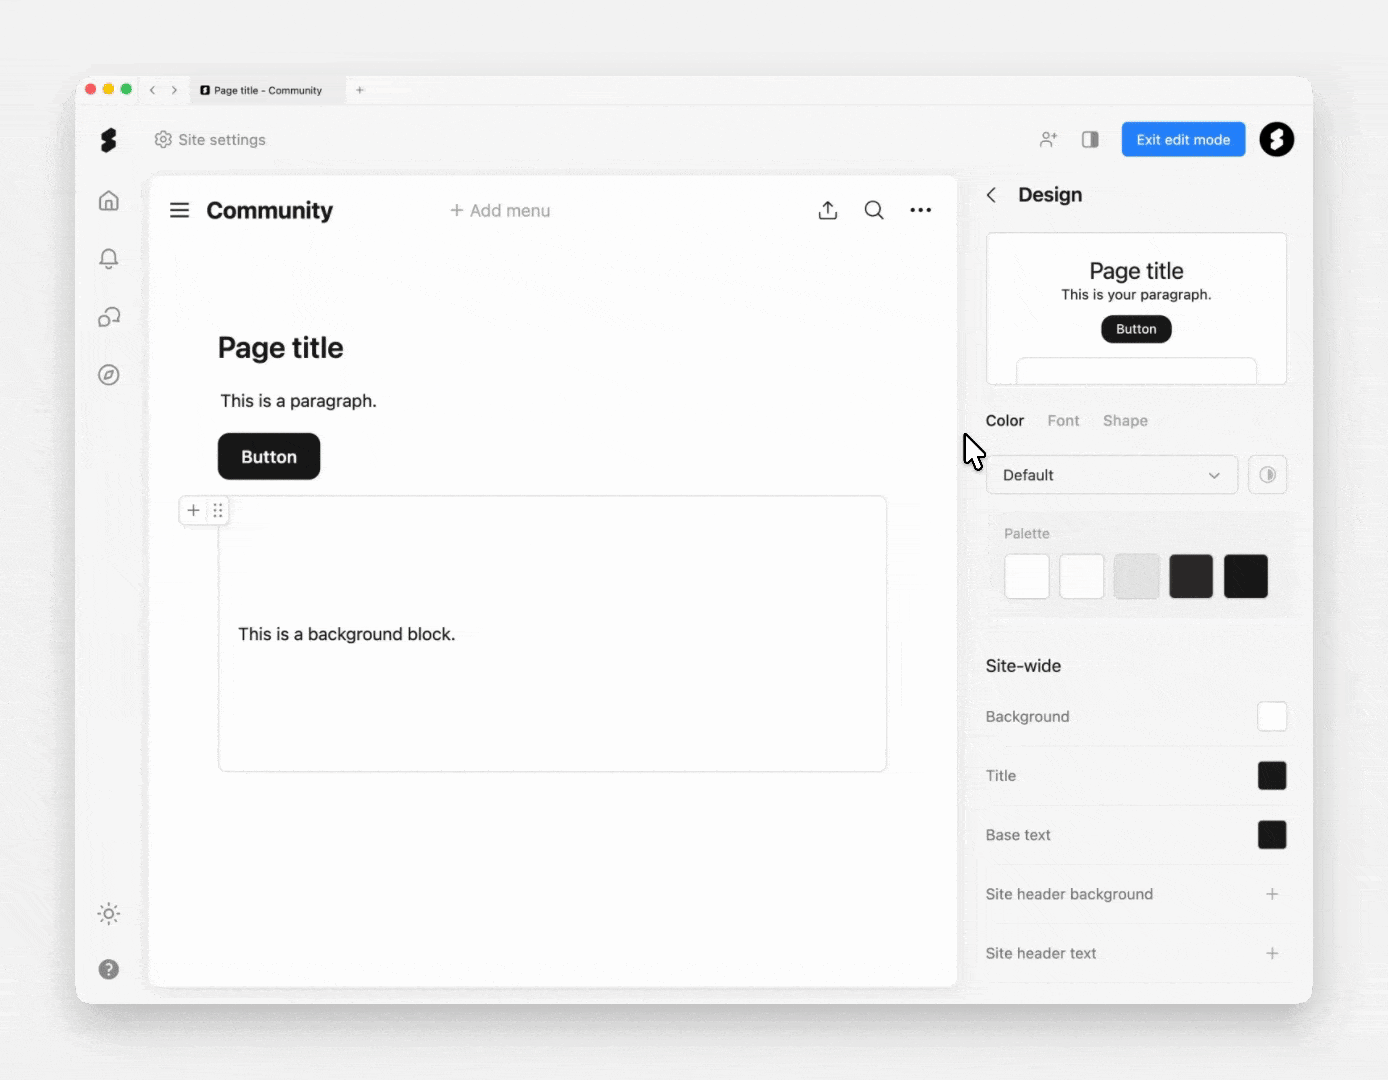Switch to the Font tab

(1063, 421)
